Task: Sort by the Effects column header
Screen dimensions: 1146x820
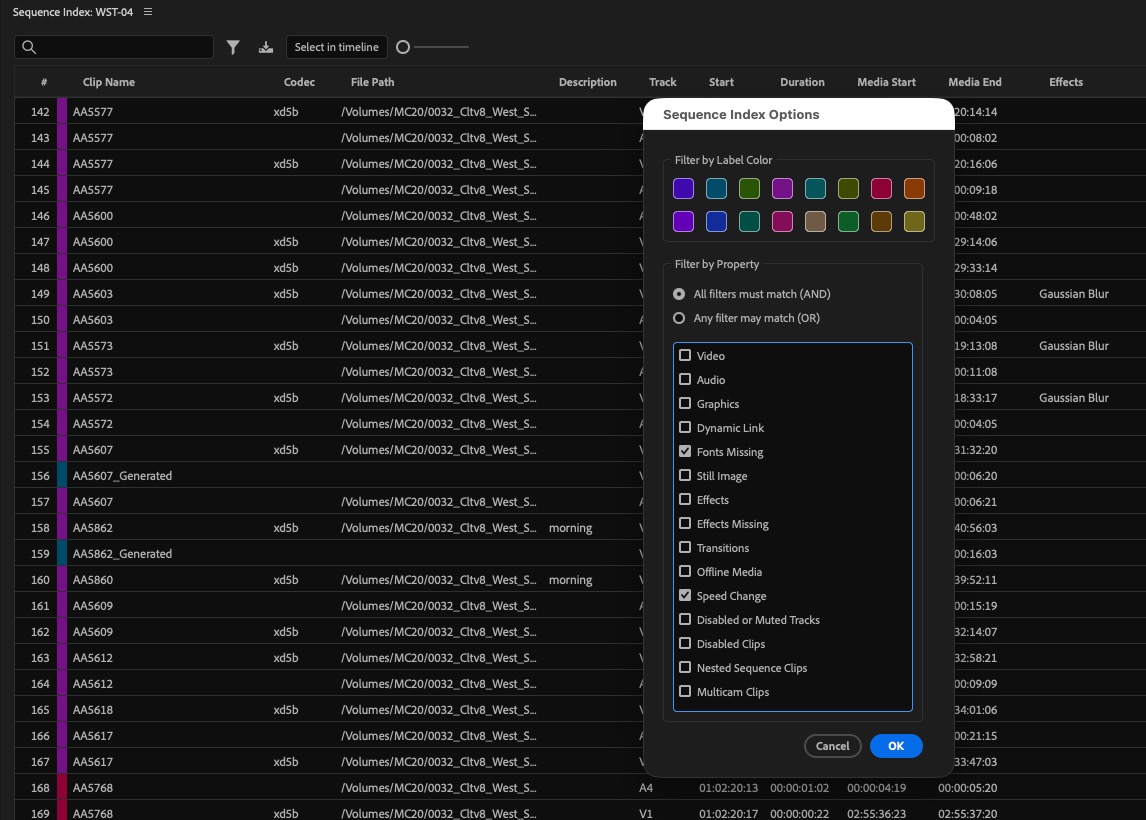Action: click(x=1066, y=82)
